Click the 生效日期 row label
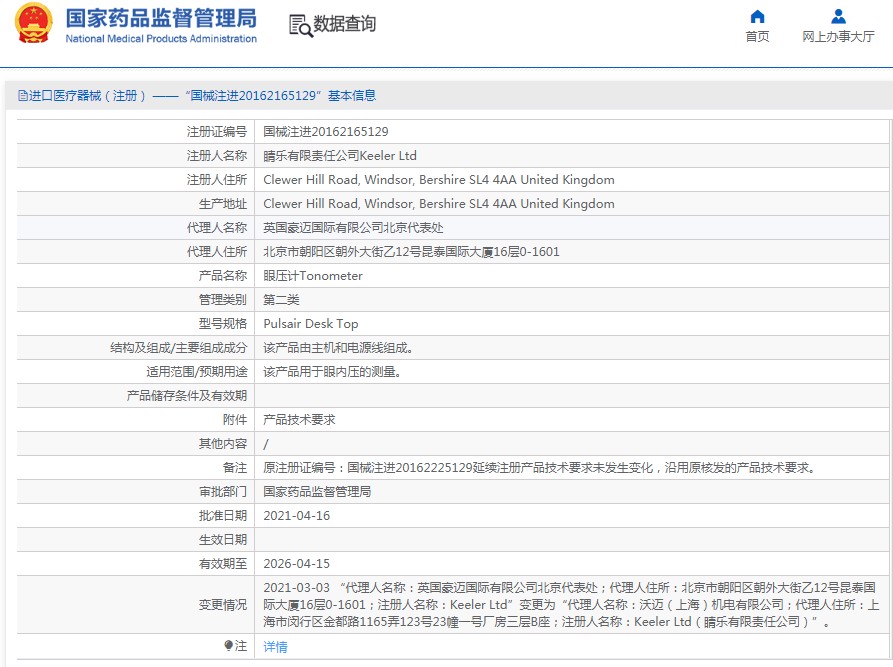893x667 pixels. point(223,539)
